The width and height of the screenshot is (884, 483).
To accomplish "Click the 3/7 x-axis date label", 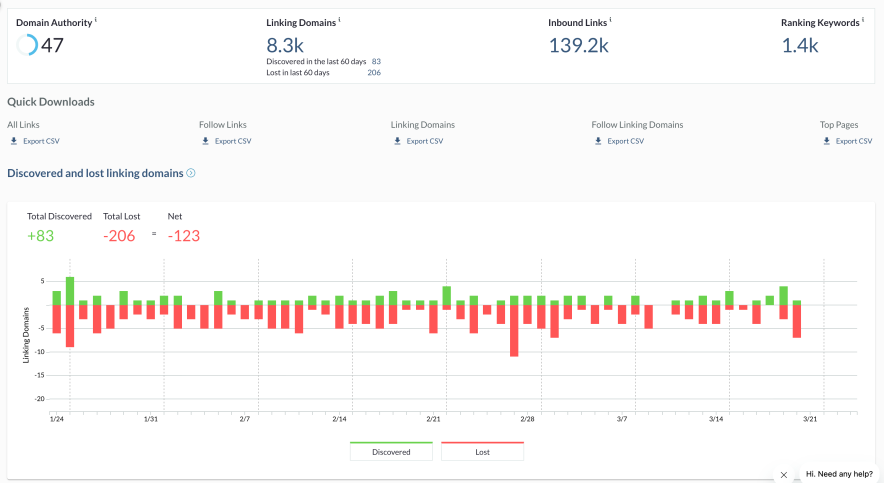I will tap(622, 419).
